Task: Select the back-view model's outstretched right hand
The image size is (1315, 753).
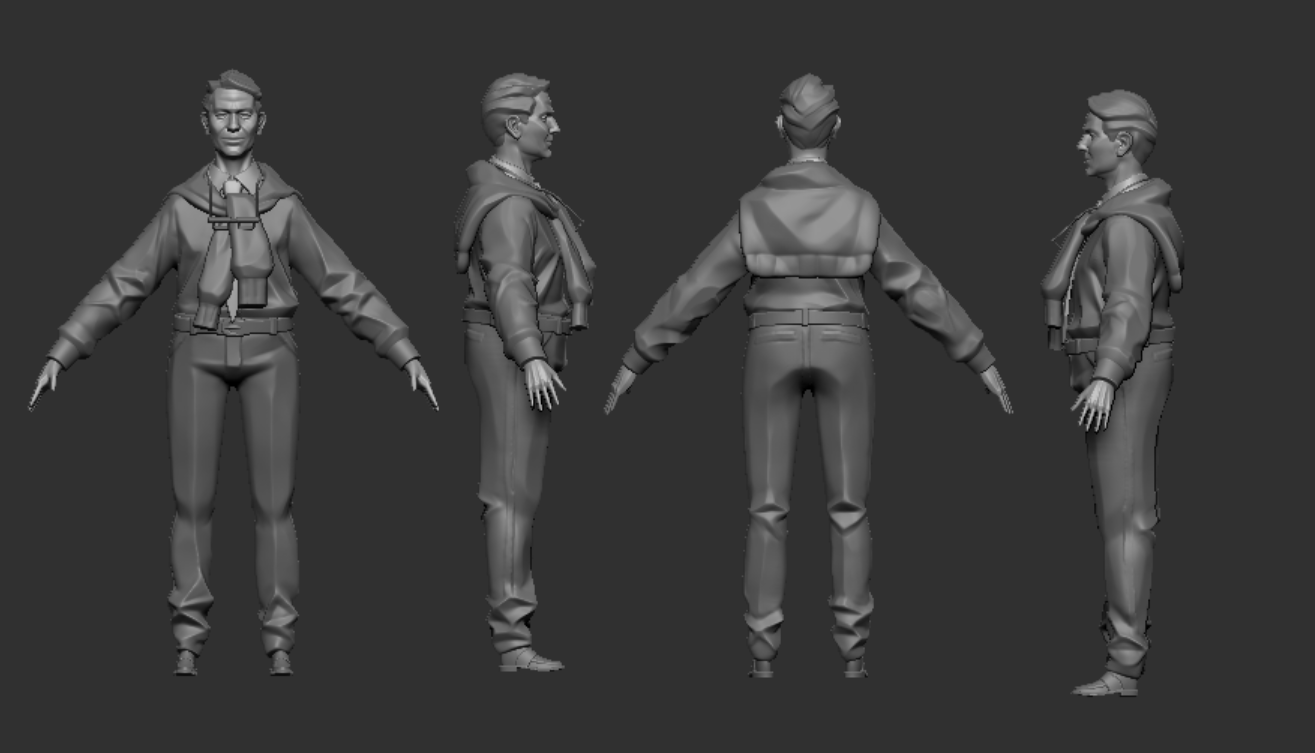Action: tap(996, 388)
